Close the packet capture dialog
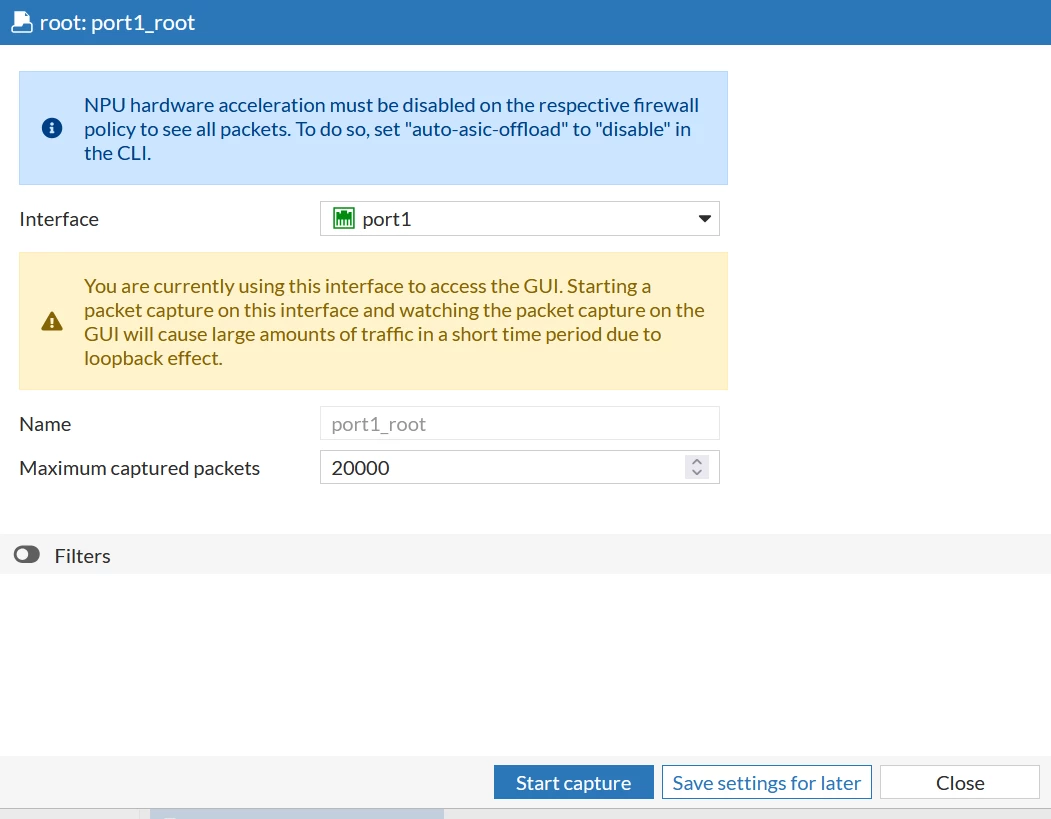Screen dimensions: 1051x819 (959, 782)
